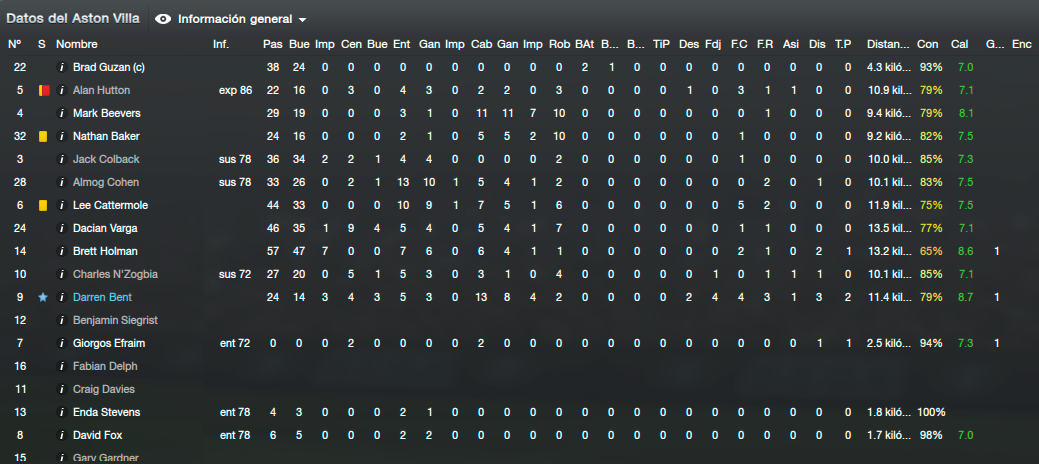Sort table by Nombre column header

pyautogui.click(x=77, y=44)
